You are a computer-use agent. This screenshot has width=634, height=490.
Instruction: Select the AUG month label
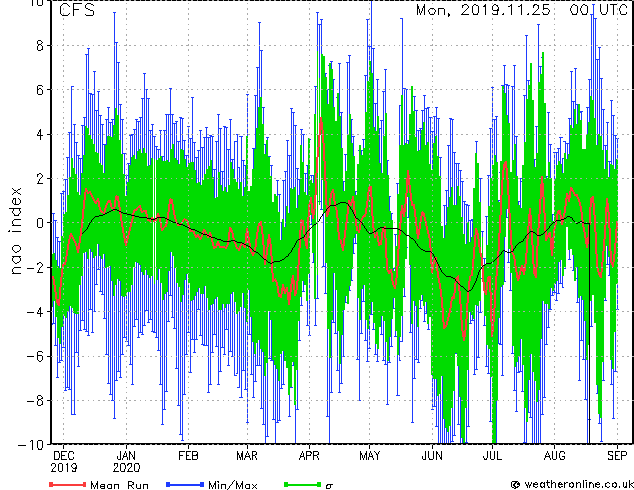(x=554, y=456)
